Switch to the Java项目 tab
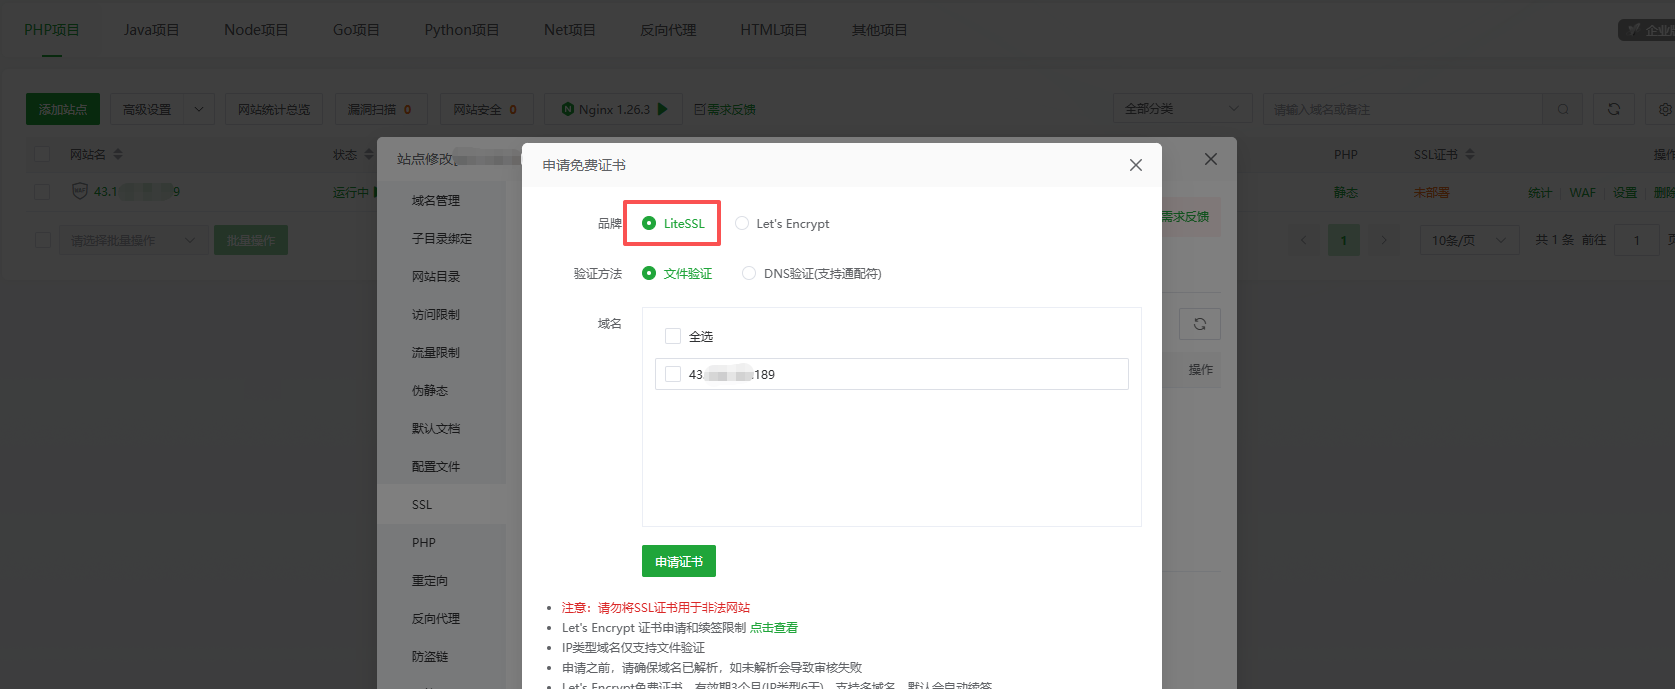Viewport: 1675px width, 689px height. coord(151,30)
